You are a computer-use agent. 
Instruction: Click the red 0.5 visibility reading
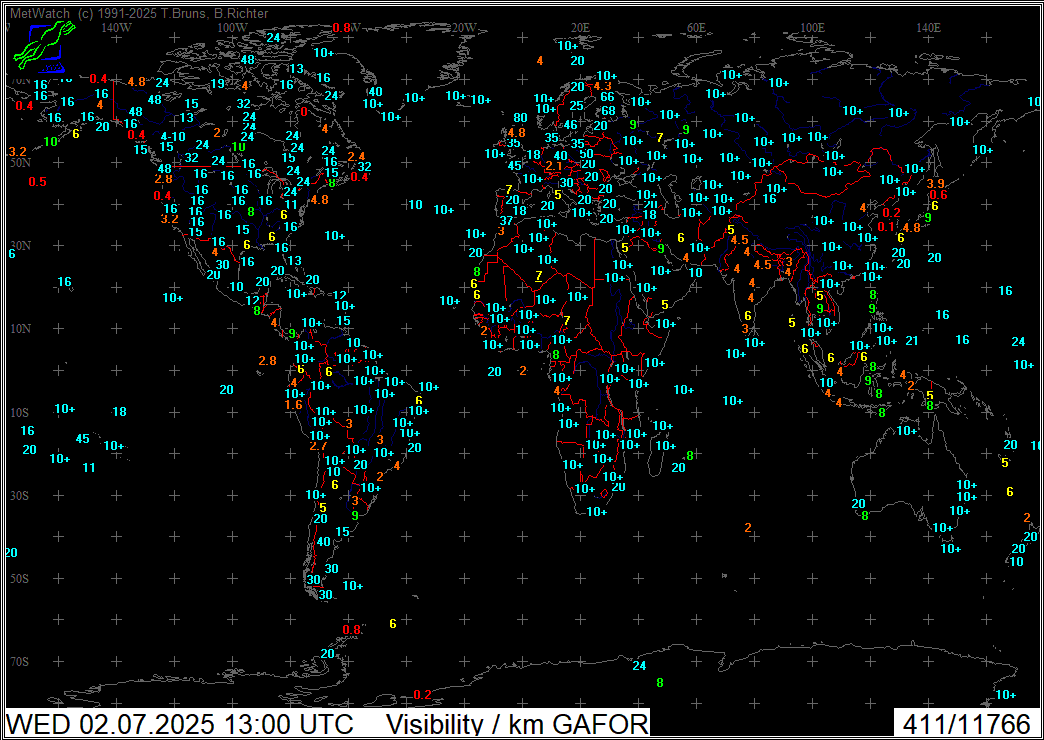click(37, 182)
